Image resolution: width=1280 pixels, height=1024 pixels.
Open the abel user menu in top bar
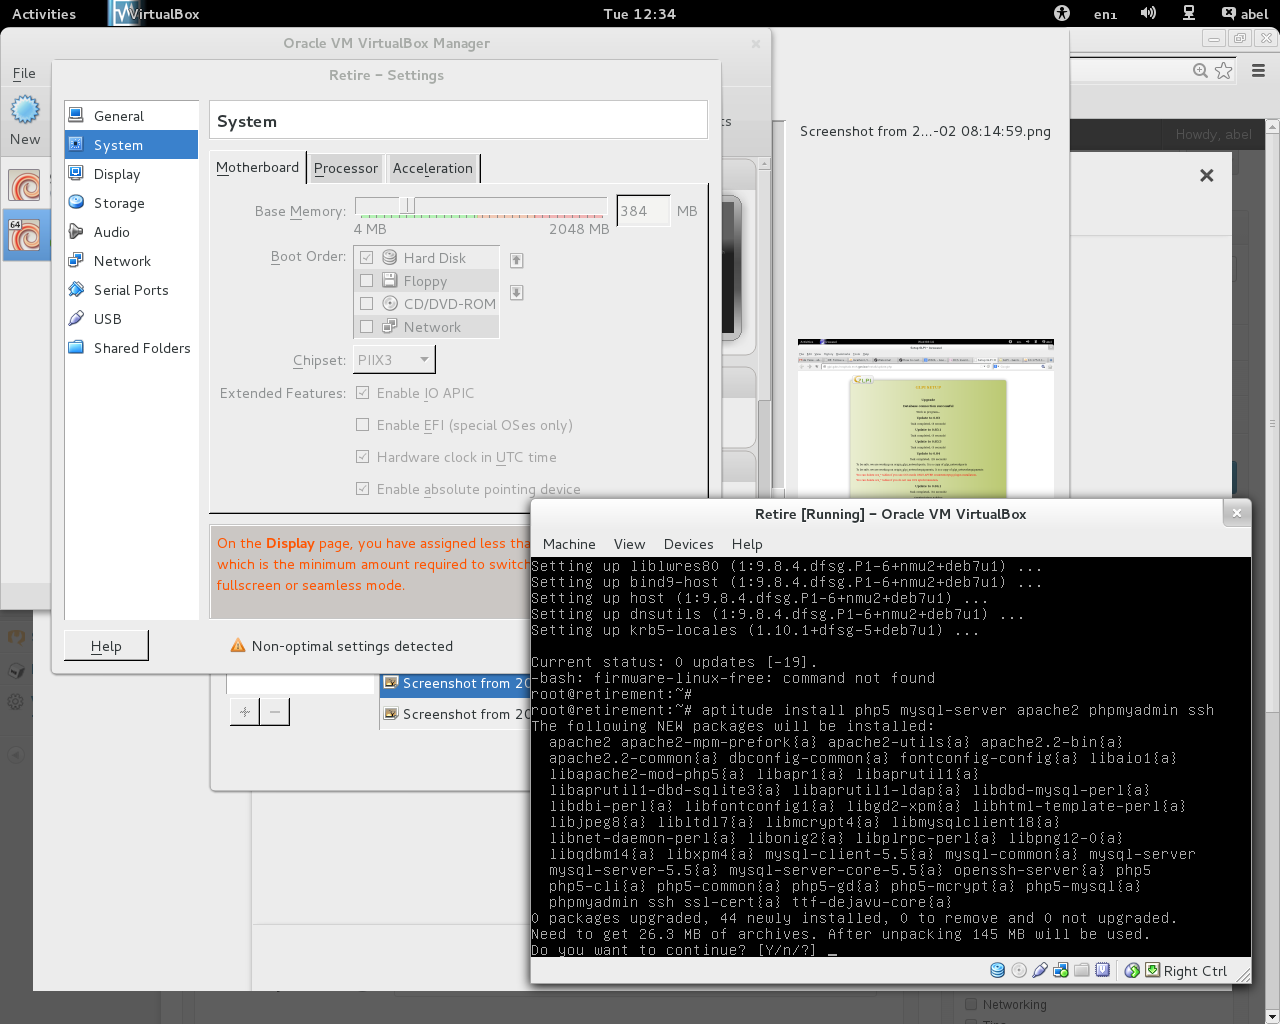tap(1244, 14)
